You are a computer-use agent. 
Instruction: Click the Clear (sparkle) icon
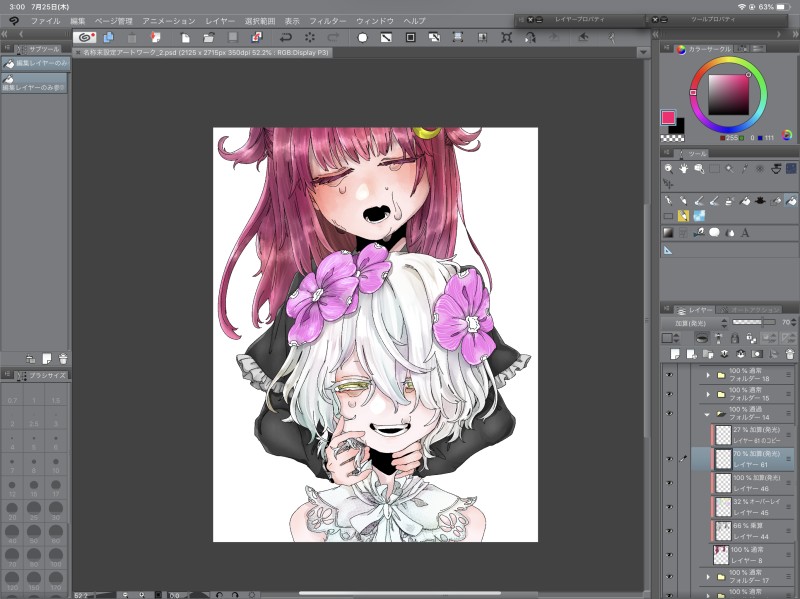(x=310, y=37)
